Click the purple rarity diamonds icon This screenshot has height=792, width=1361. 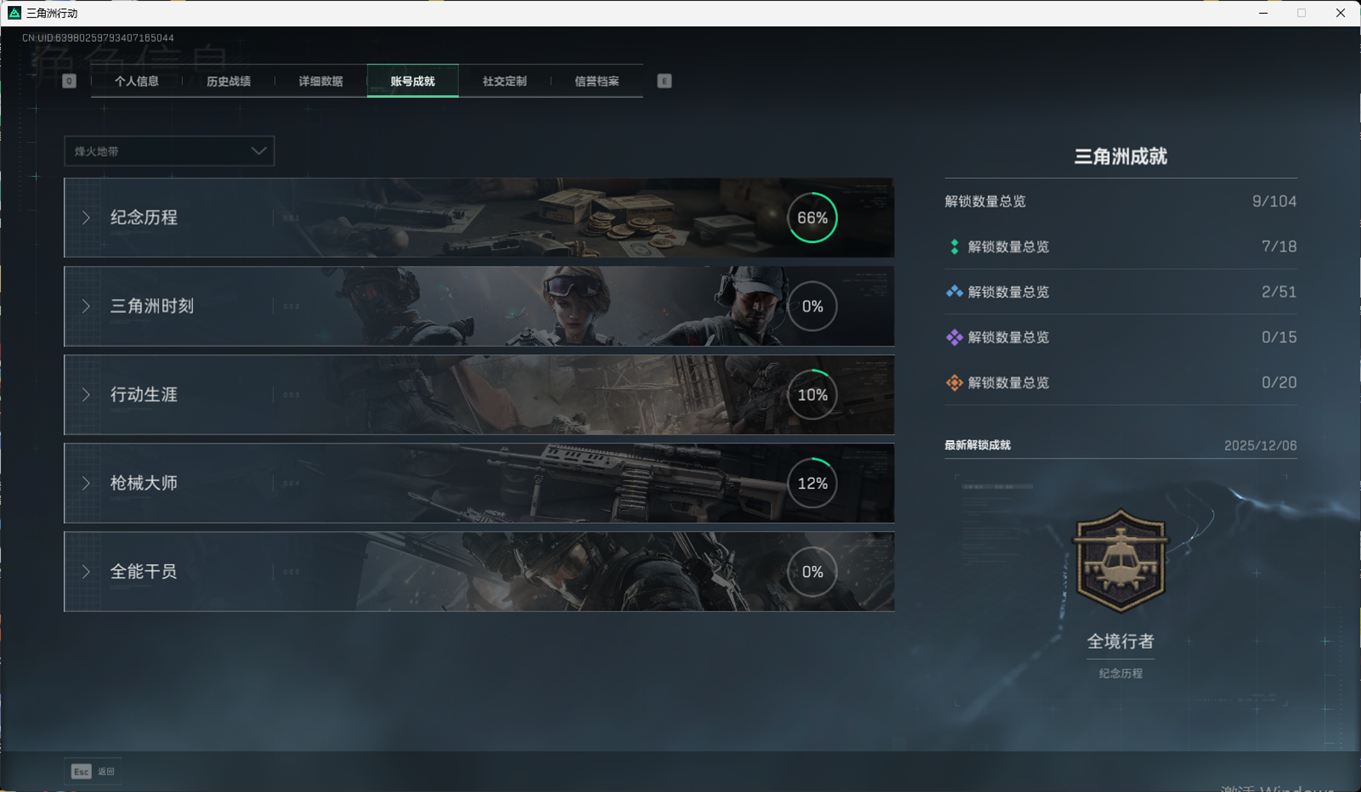pos(954,338)
